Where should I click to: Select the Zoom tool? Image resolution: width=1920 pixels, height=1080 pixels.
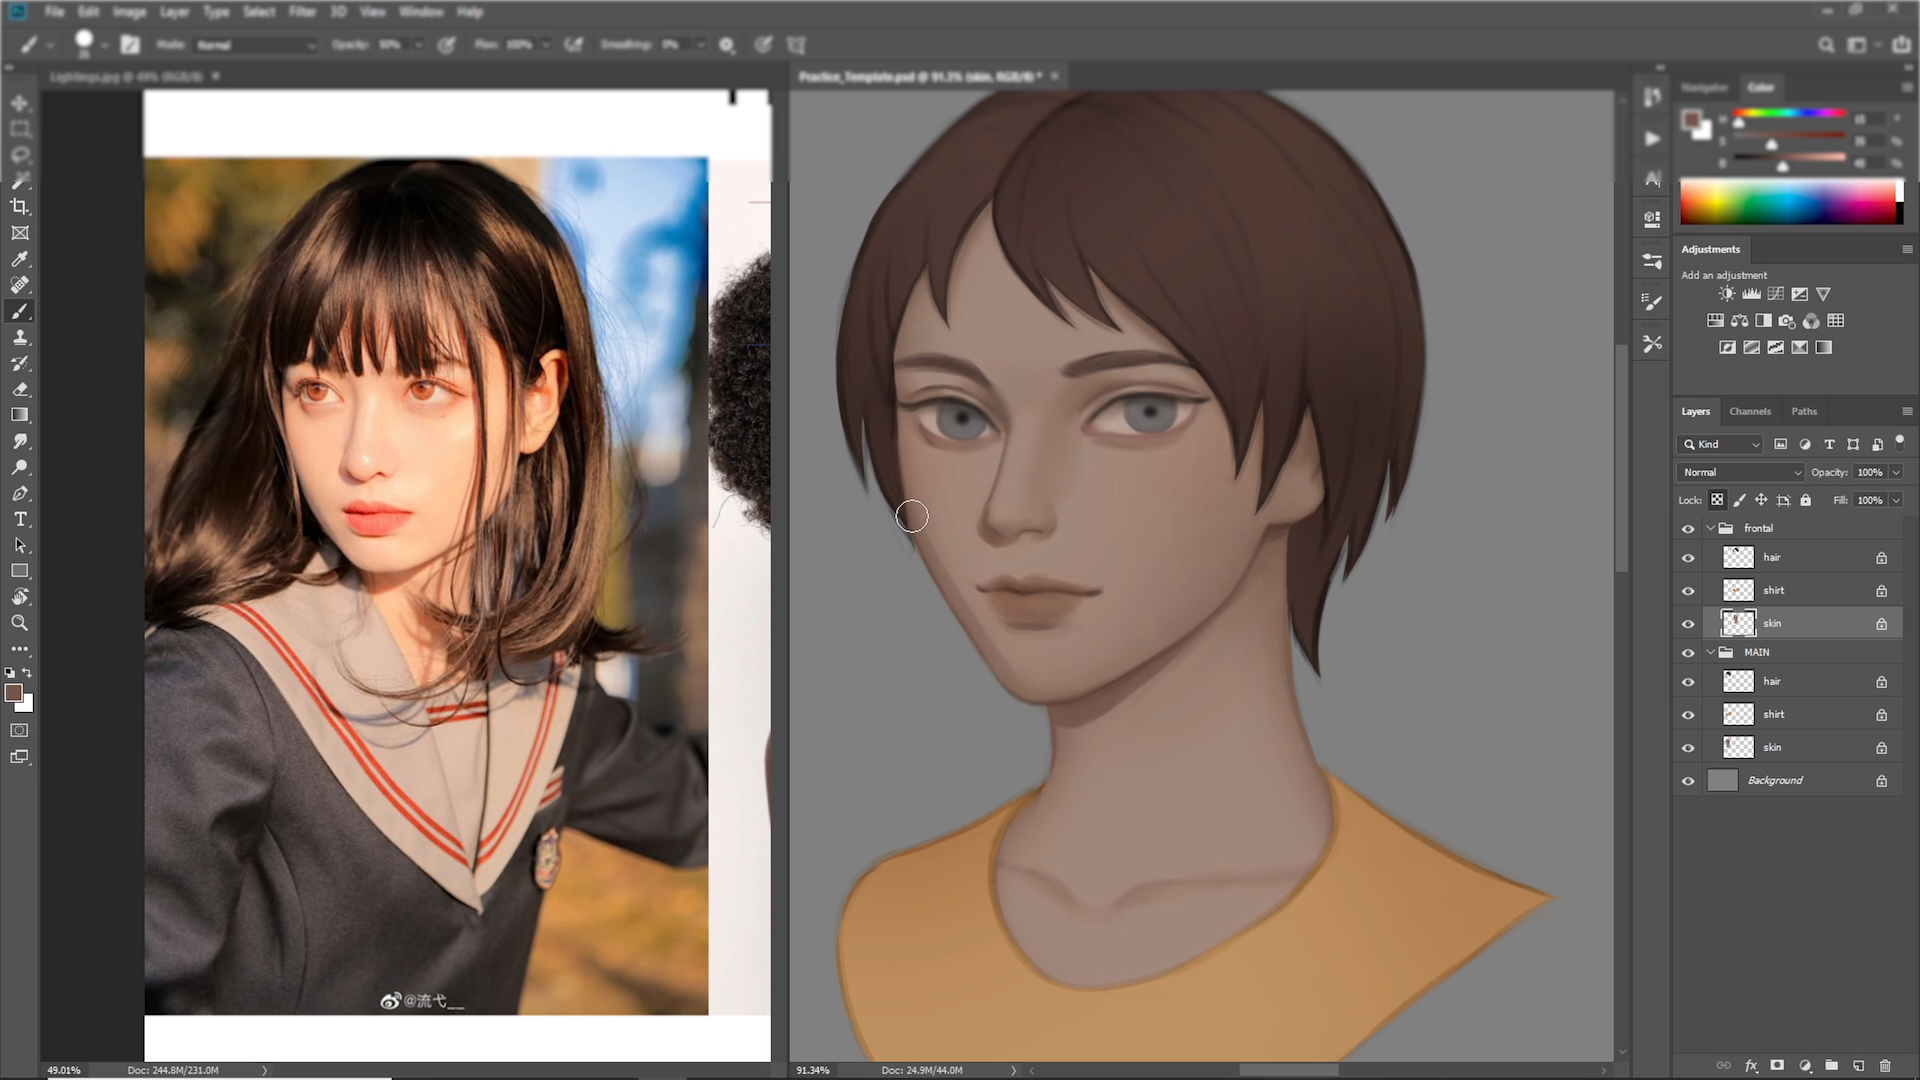pos(19,623)
